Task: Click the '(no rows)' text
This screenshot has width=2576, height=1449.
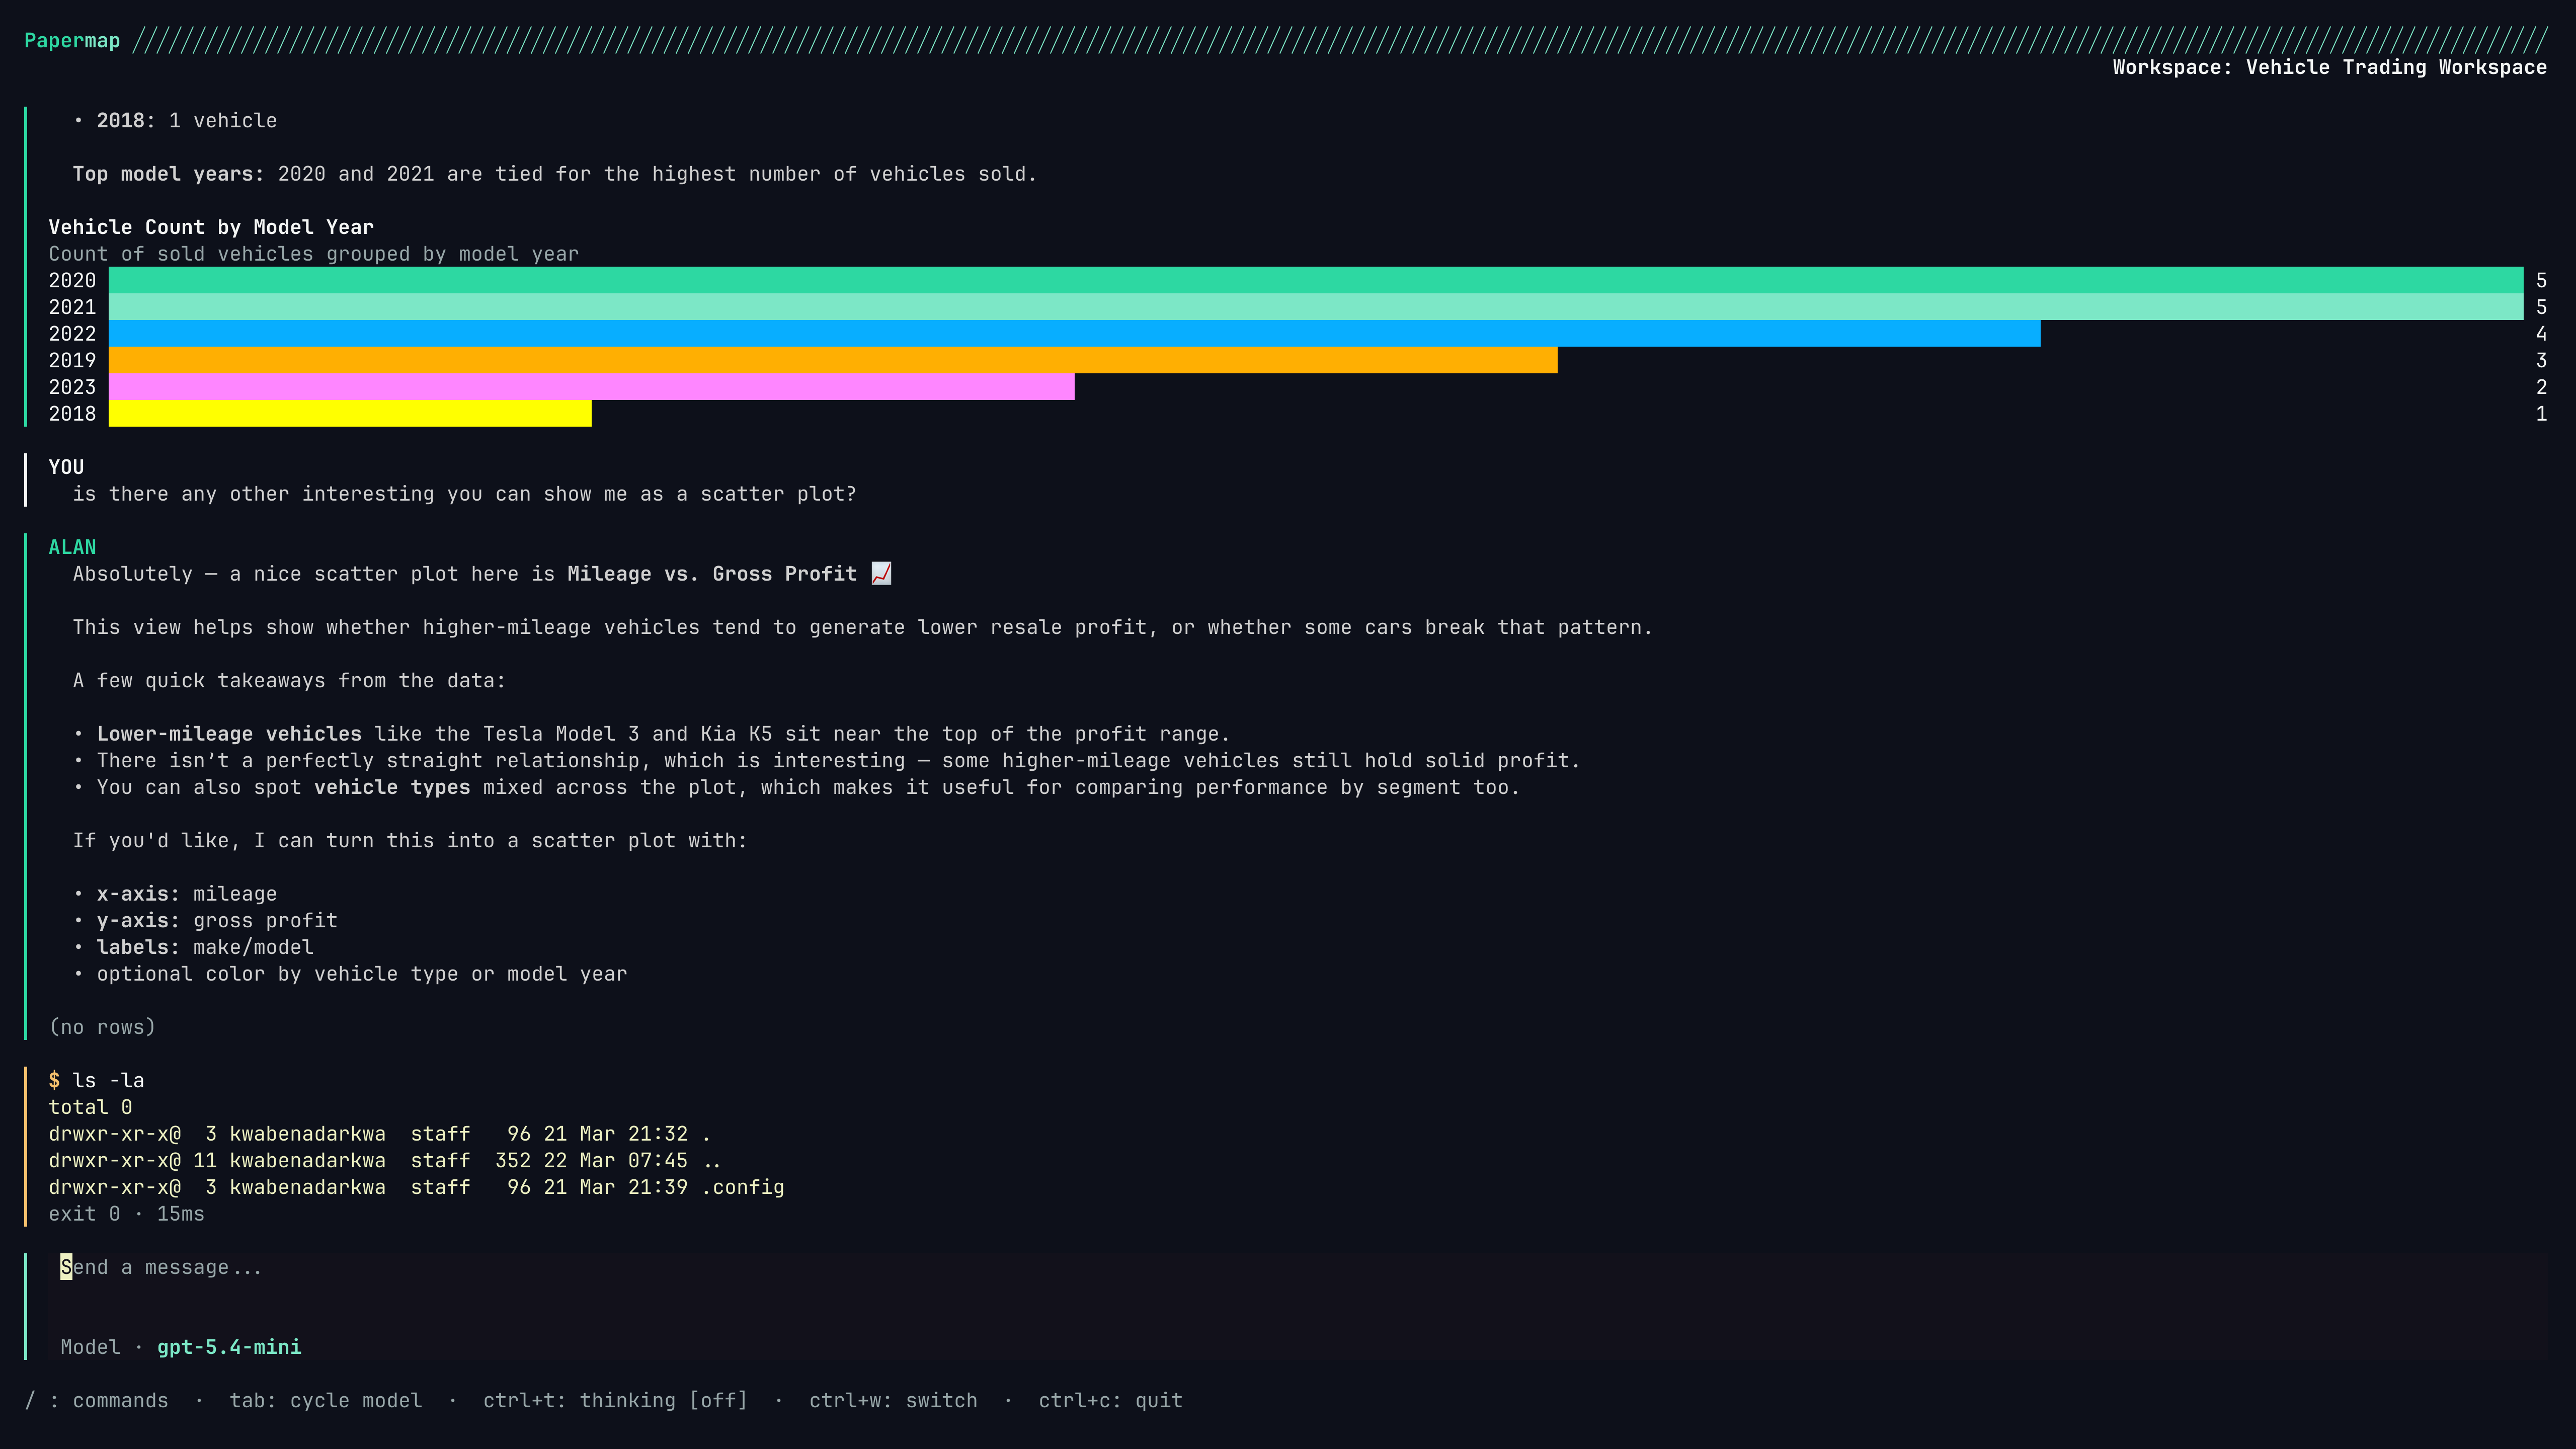Action: click(x=102, y=1027)
